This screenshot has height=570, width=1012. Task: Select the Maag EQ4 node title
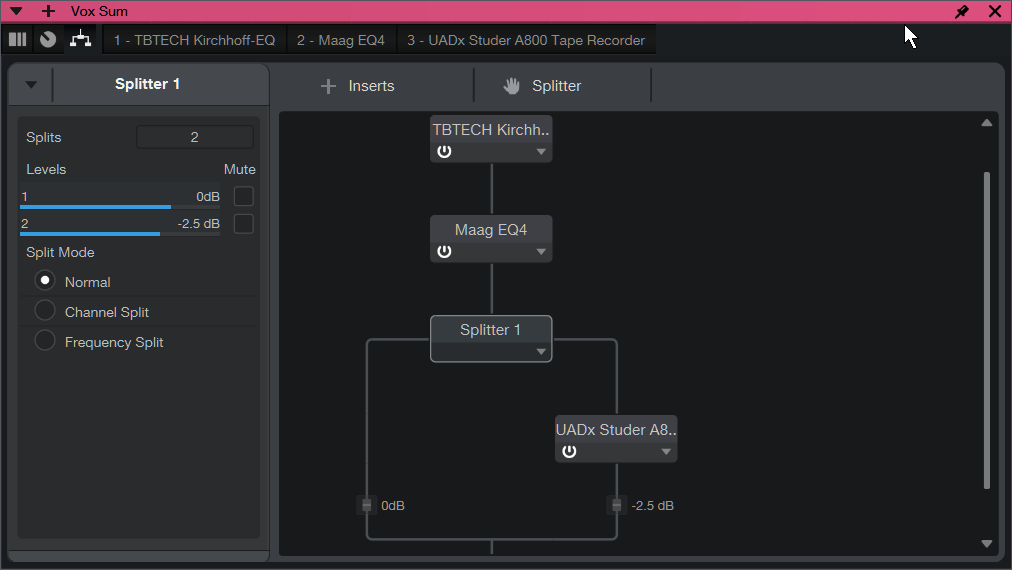pyautogui.click(x=491, y=229)
